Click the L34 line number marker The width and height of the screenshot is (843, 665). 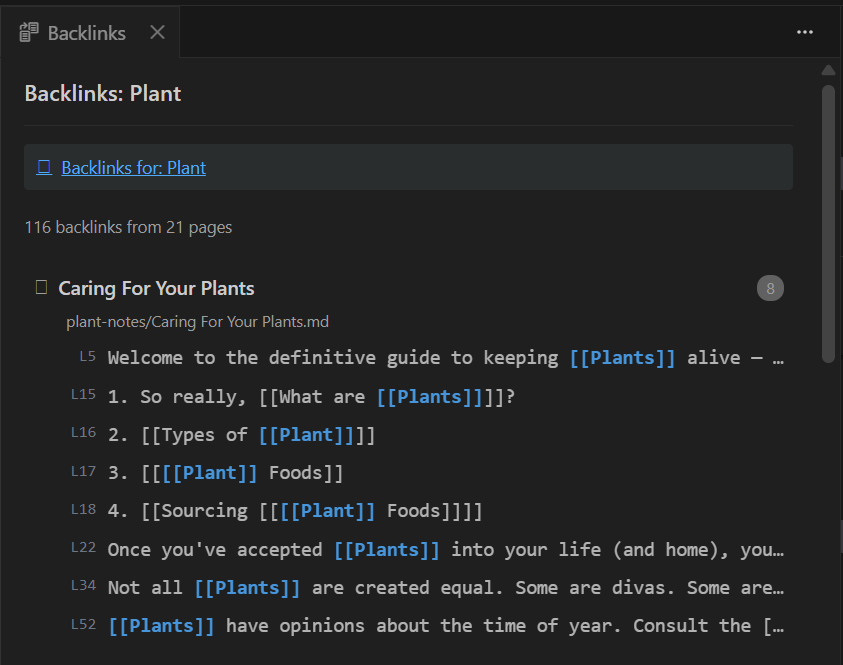click(83, 586)
